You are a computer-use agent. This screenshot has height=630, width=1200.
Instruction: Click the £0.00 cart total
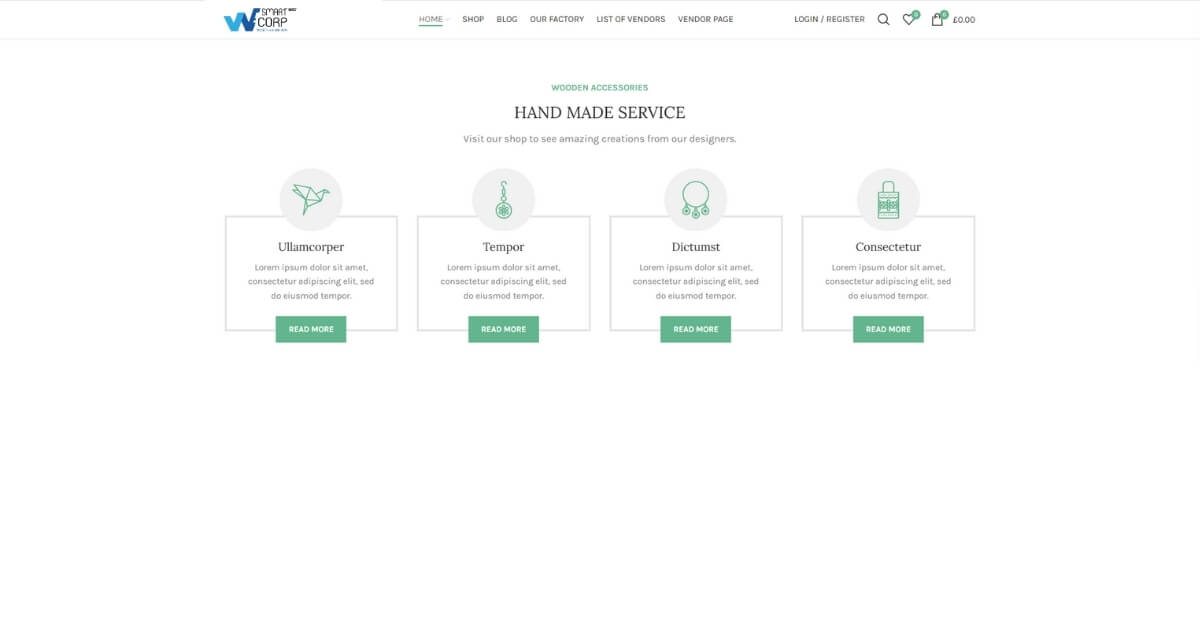[x=964, y=20]
